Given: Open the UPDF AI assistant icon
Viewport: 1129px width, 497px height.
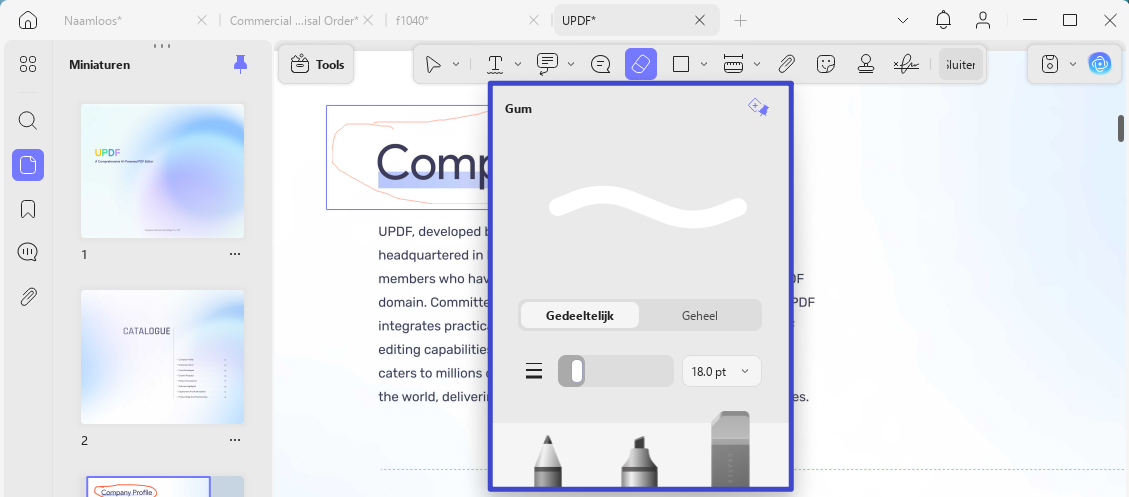Looking at the screenshot, I should 1099,64.
